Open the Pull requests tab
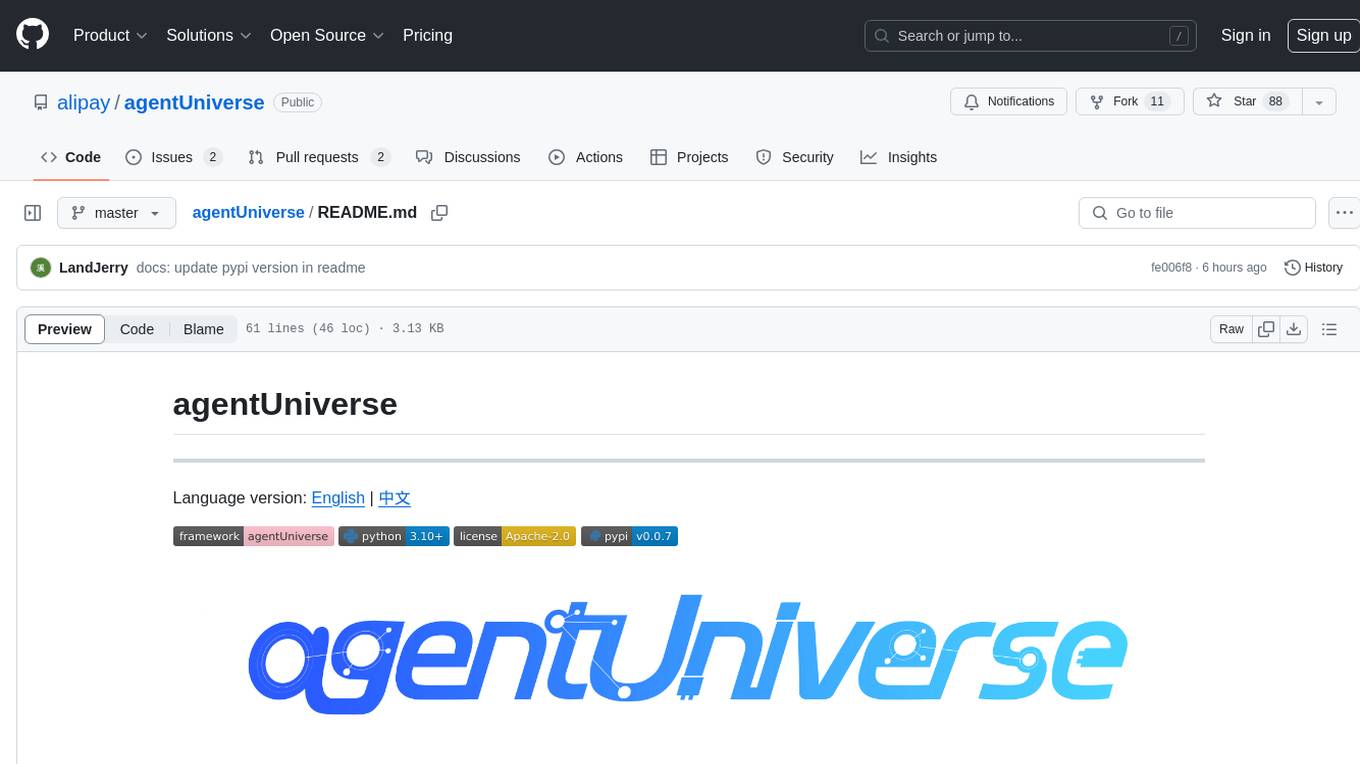 (x=318, y=157)
